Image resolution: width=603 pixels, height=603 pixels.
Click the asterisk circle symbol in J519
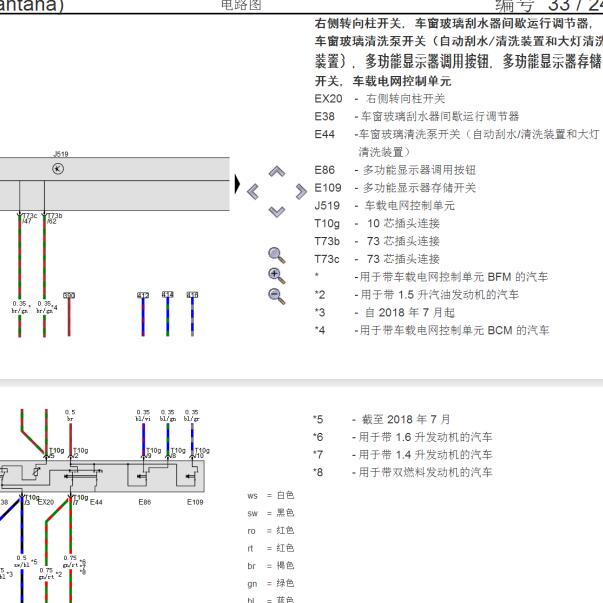[58, 168]
